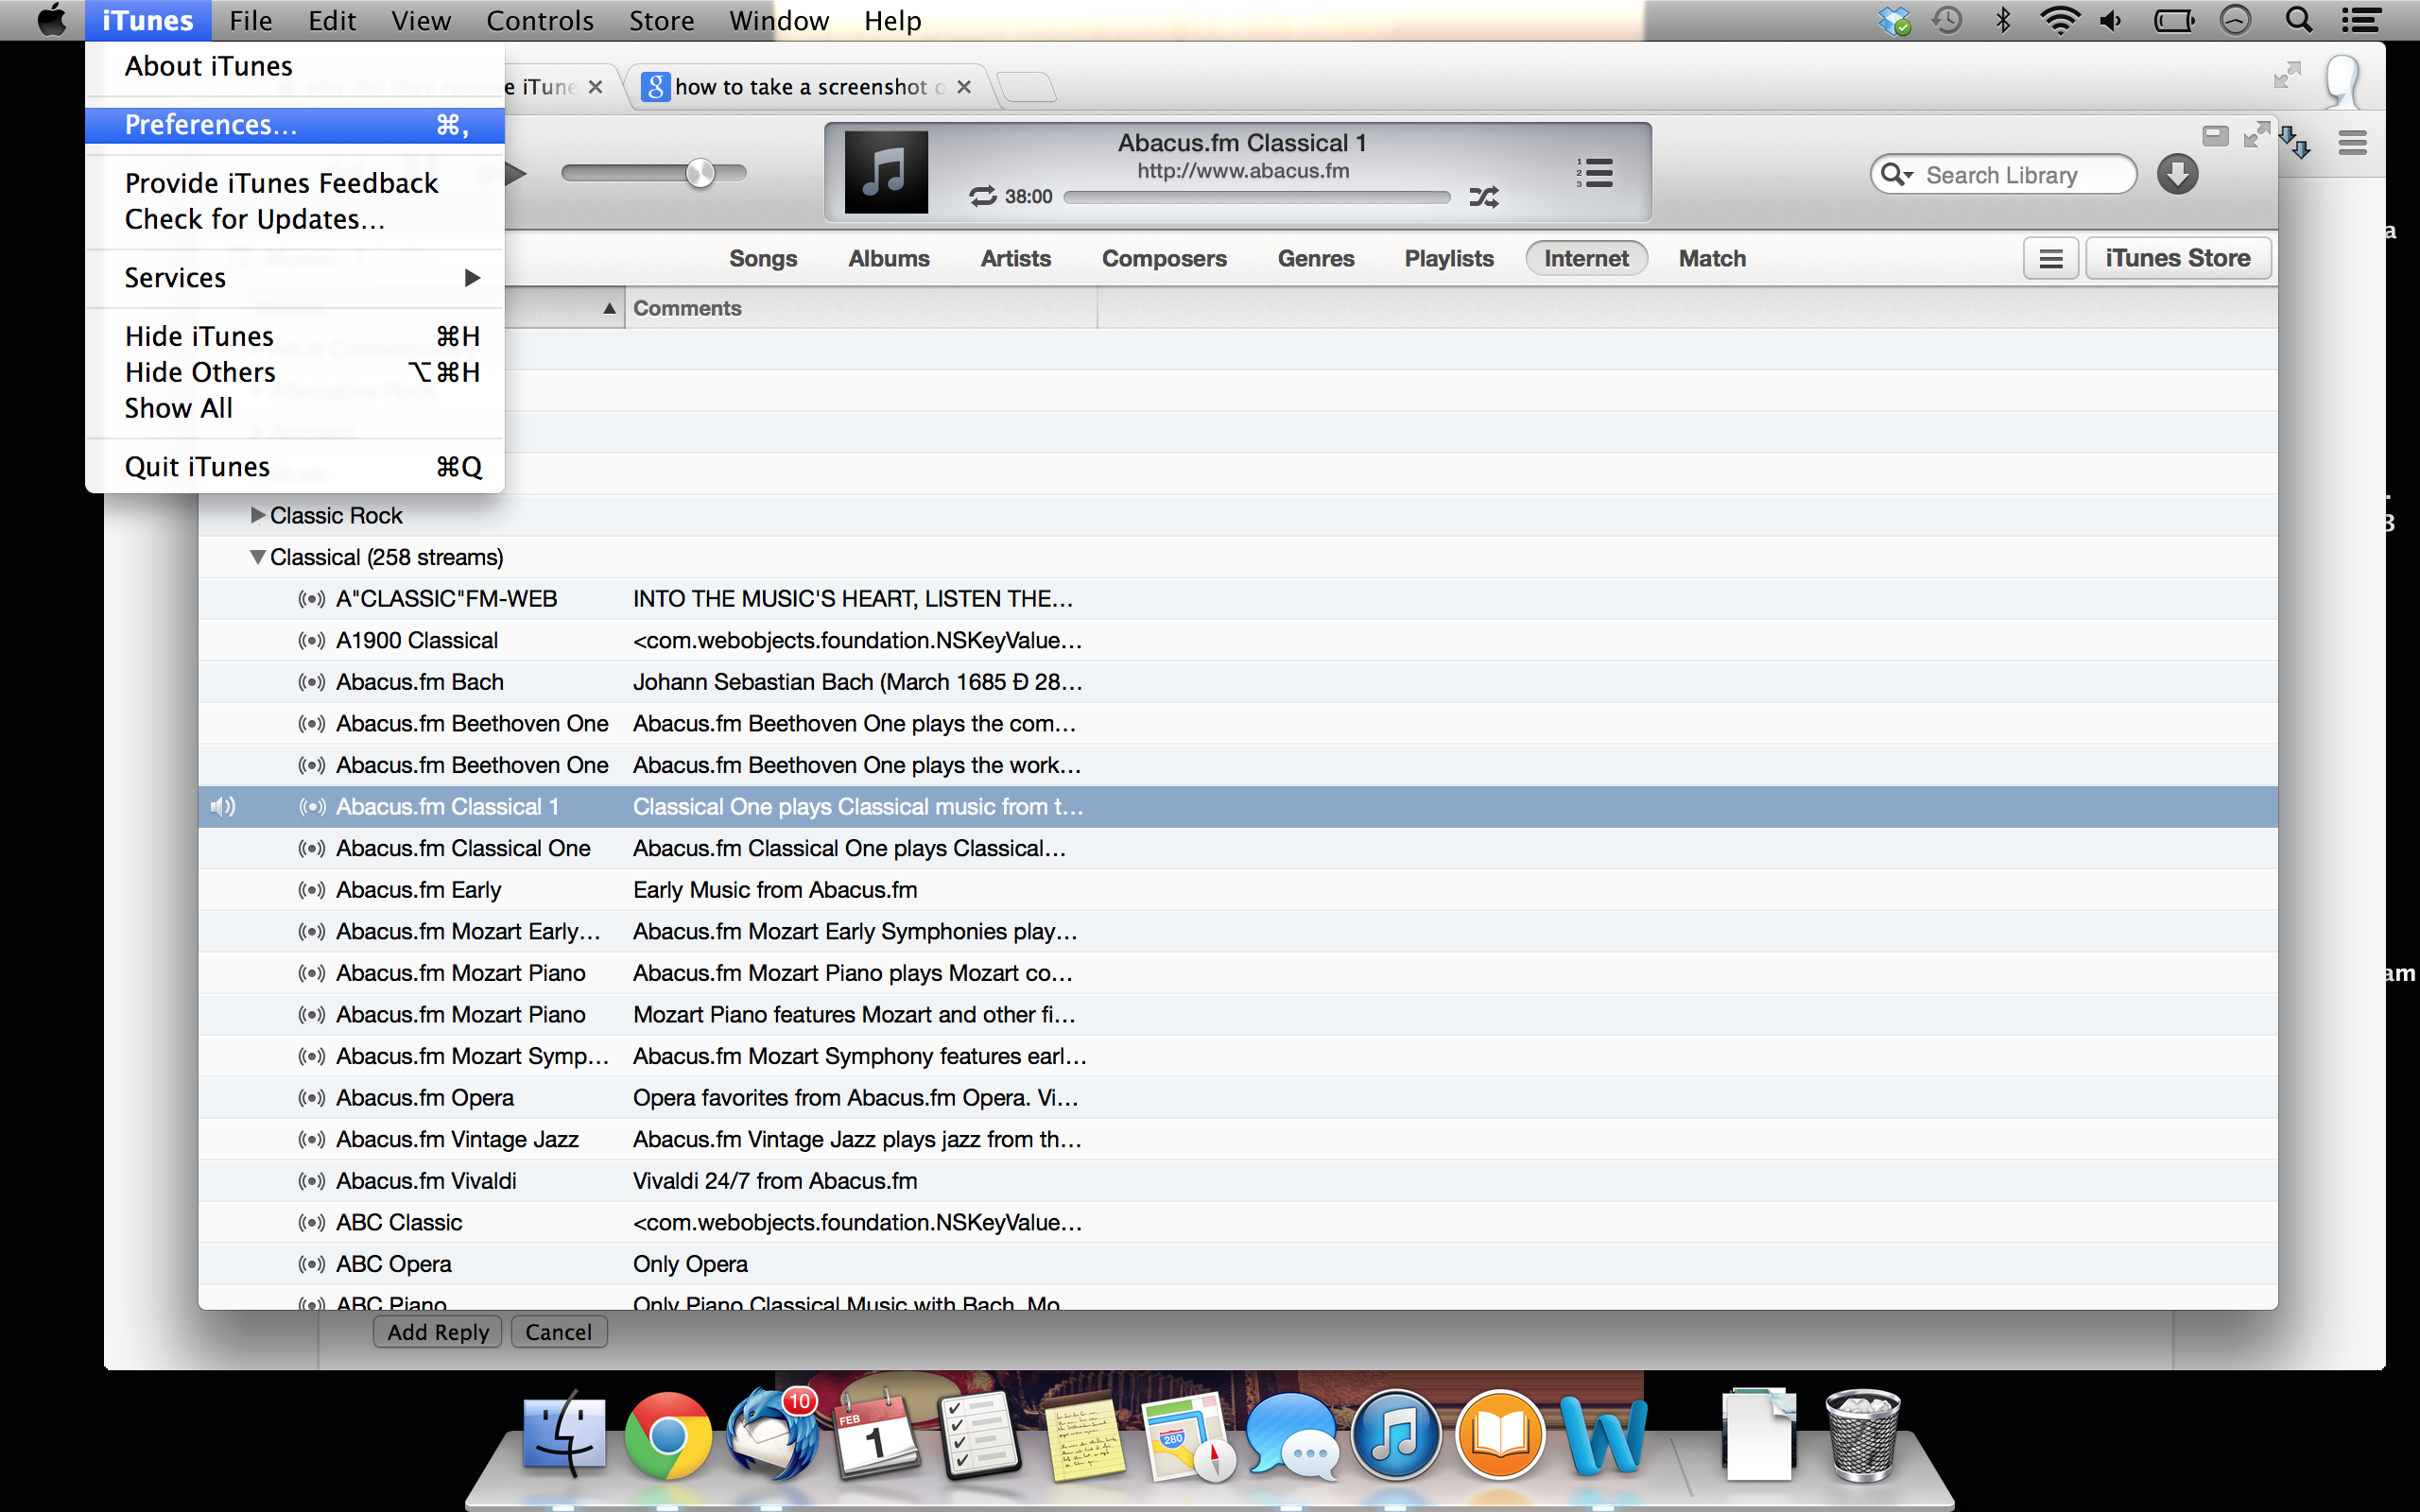Adjust the volume slider knob
This screenshot has height=1512, width=2420.
(x=700, y=173)
